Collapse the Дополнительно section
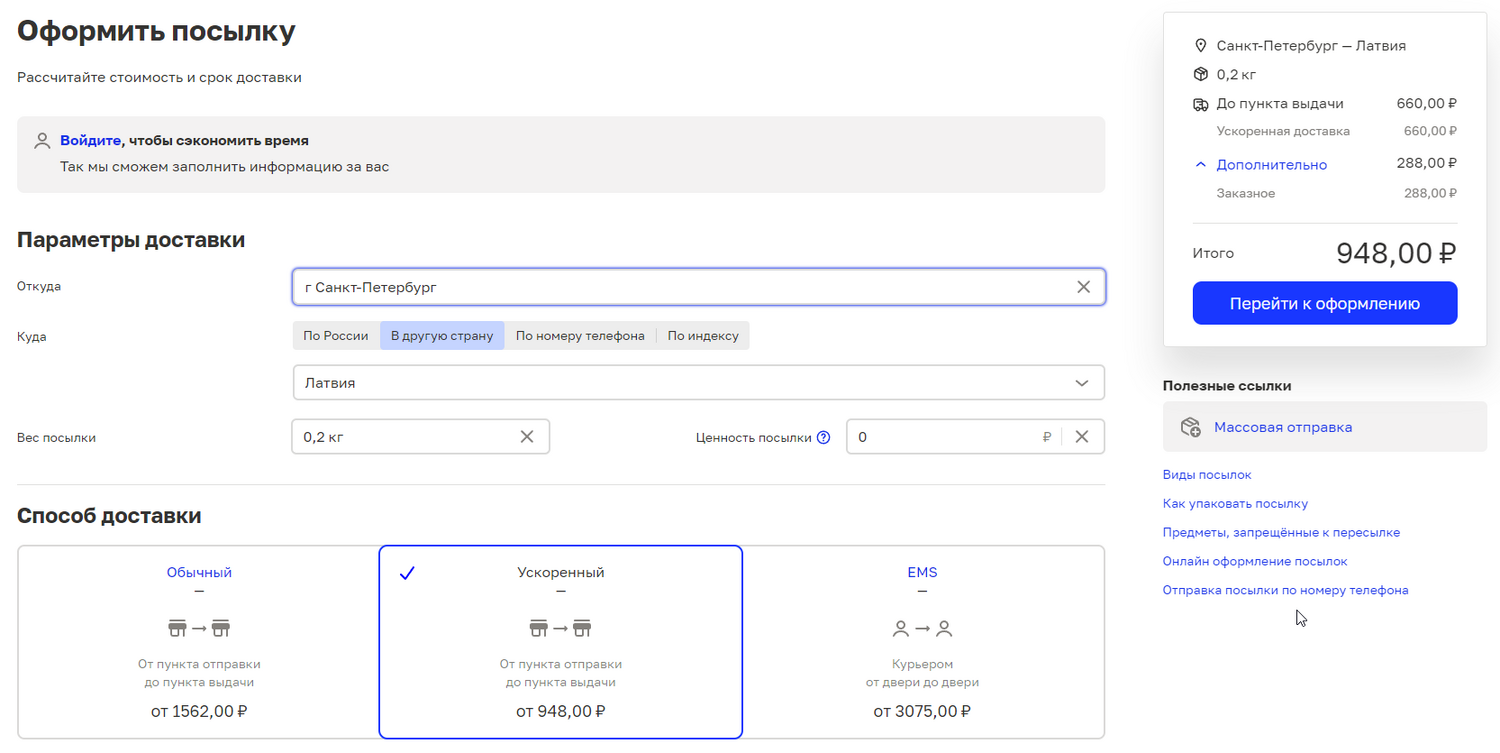Image resolution: width=1500 pixels, height=753 pixels. [1201, 165]
